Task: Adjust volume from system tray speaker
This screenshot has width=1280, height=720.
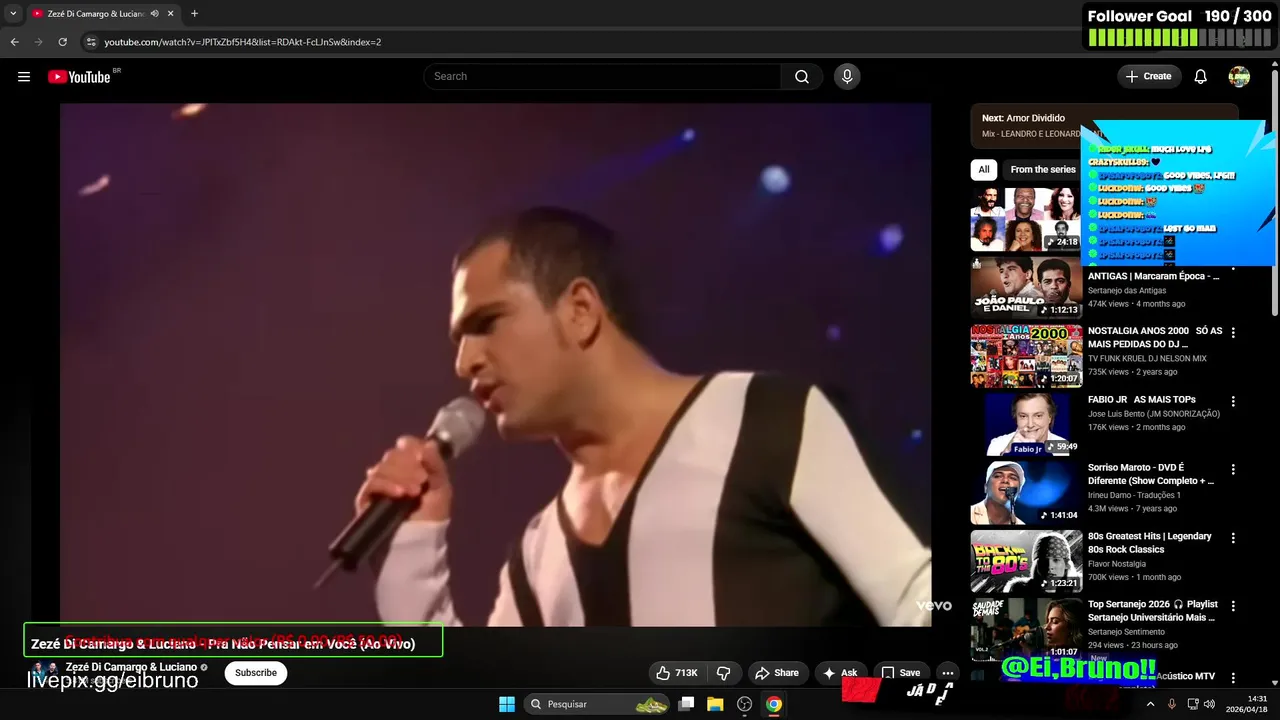Action: click(x=1208, y=704)
